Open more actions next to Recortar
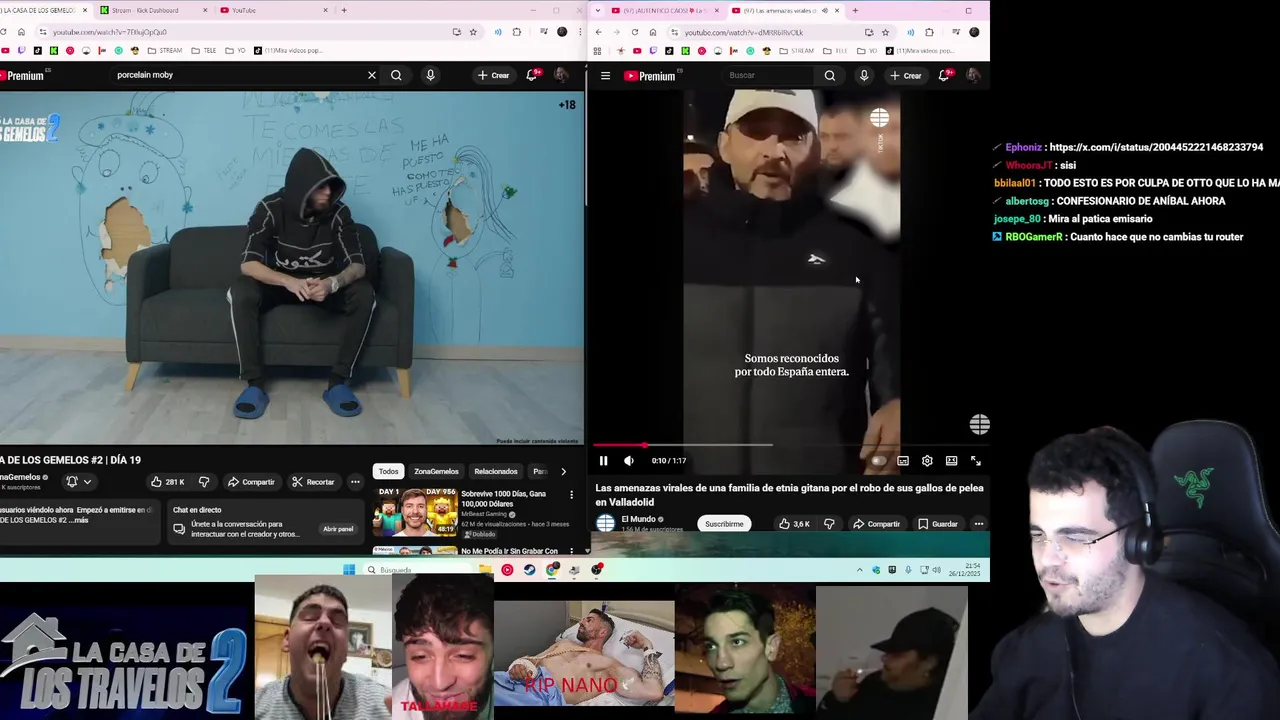The width and height of the screenshot is (1280, 720). [x=355, y=482]
